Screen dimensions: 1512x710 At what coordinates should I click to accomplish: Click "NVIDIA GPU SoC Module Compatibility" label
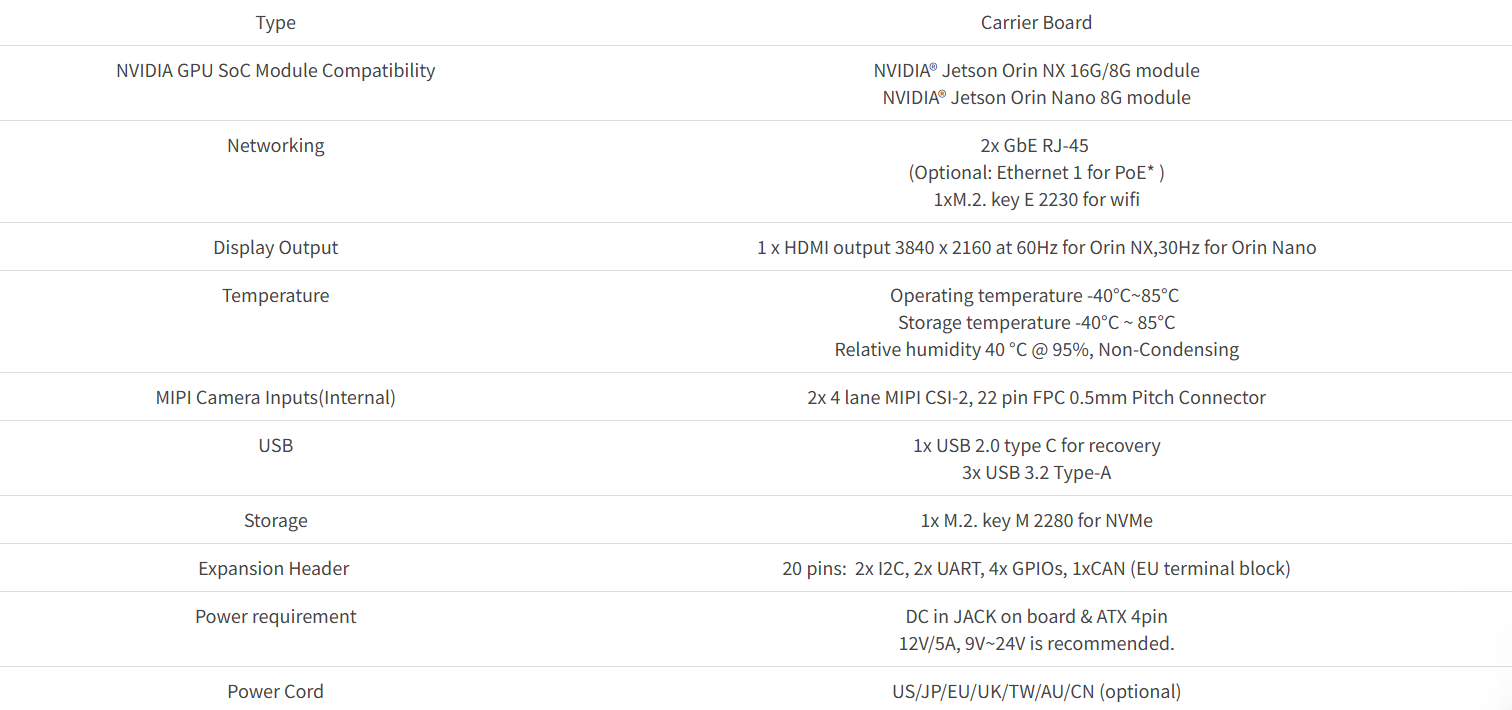(x=275, y=71)
